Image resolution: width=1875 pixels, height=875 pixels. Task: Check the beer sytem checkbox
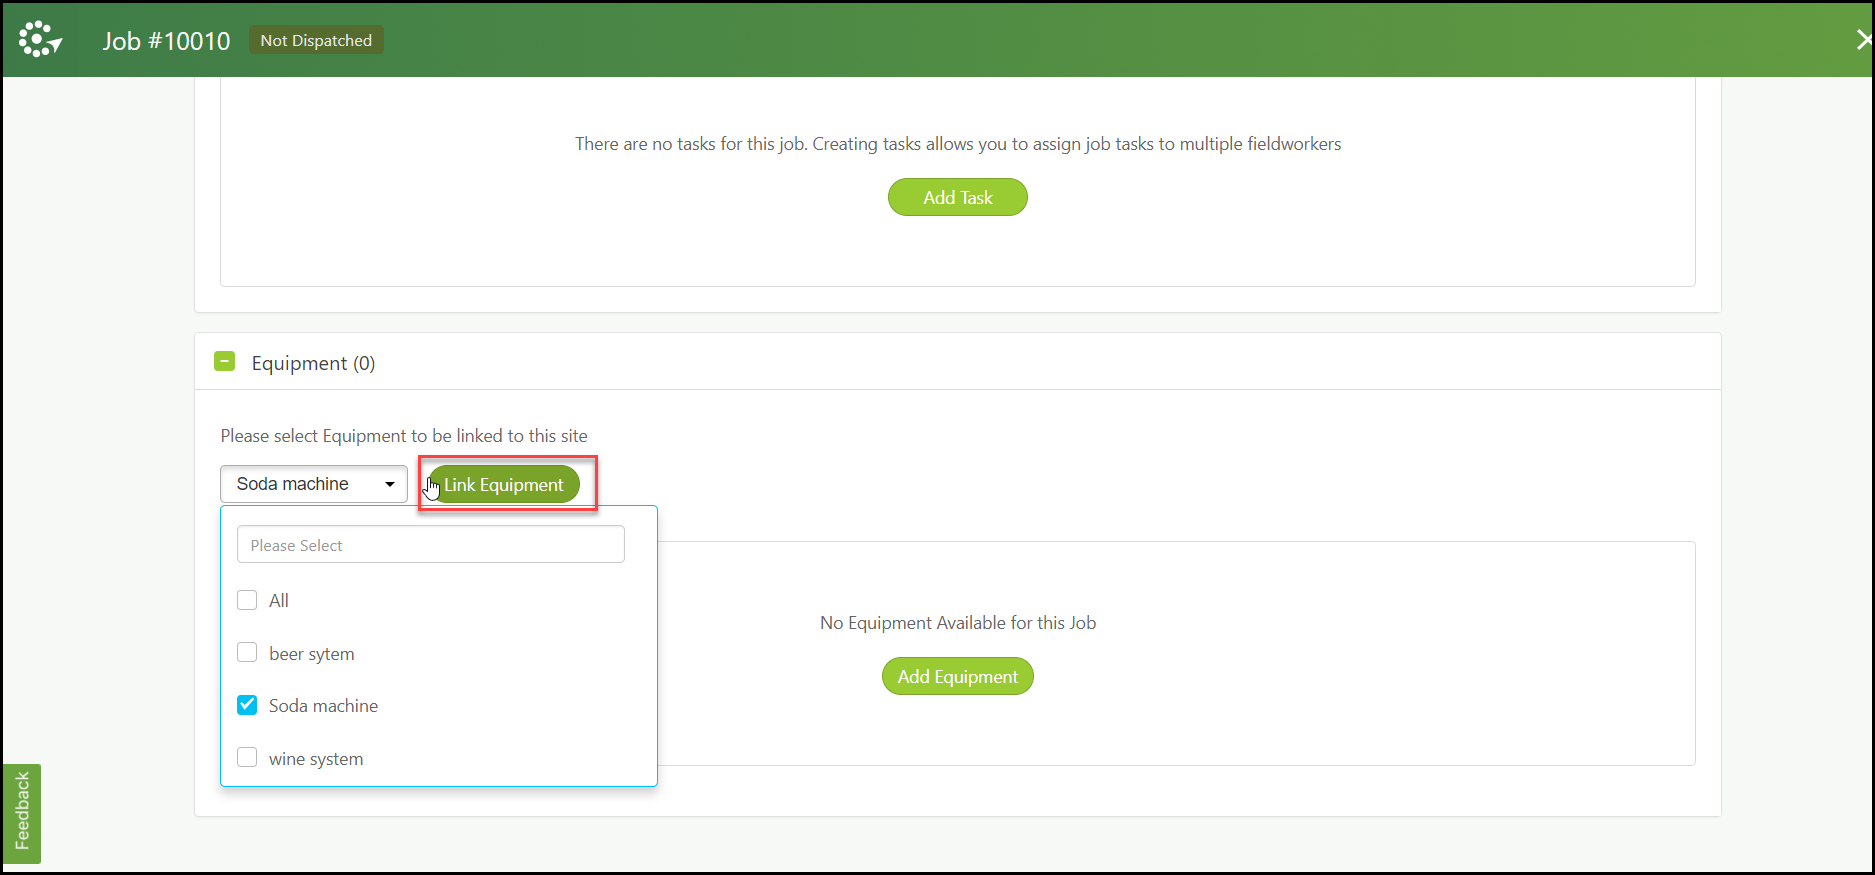click(x=247, y=653)
